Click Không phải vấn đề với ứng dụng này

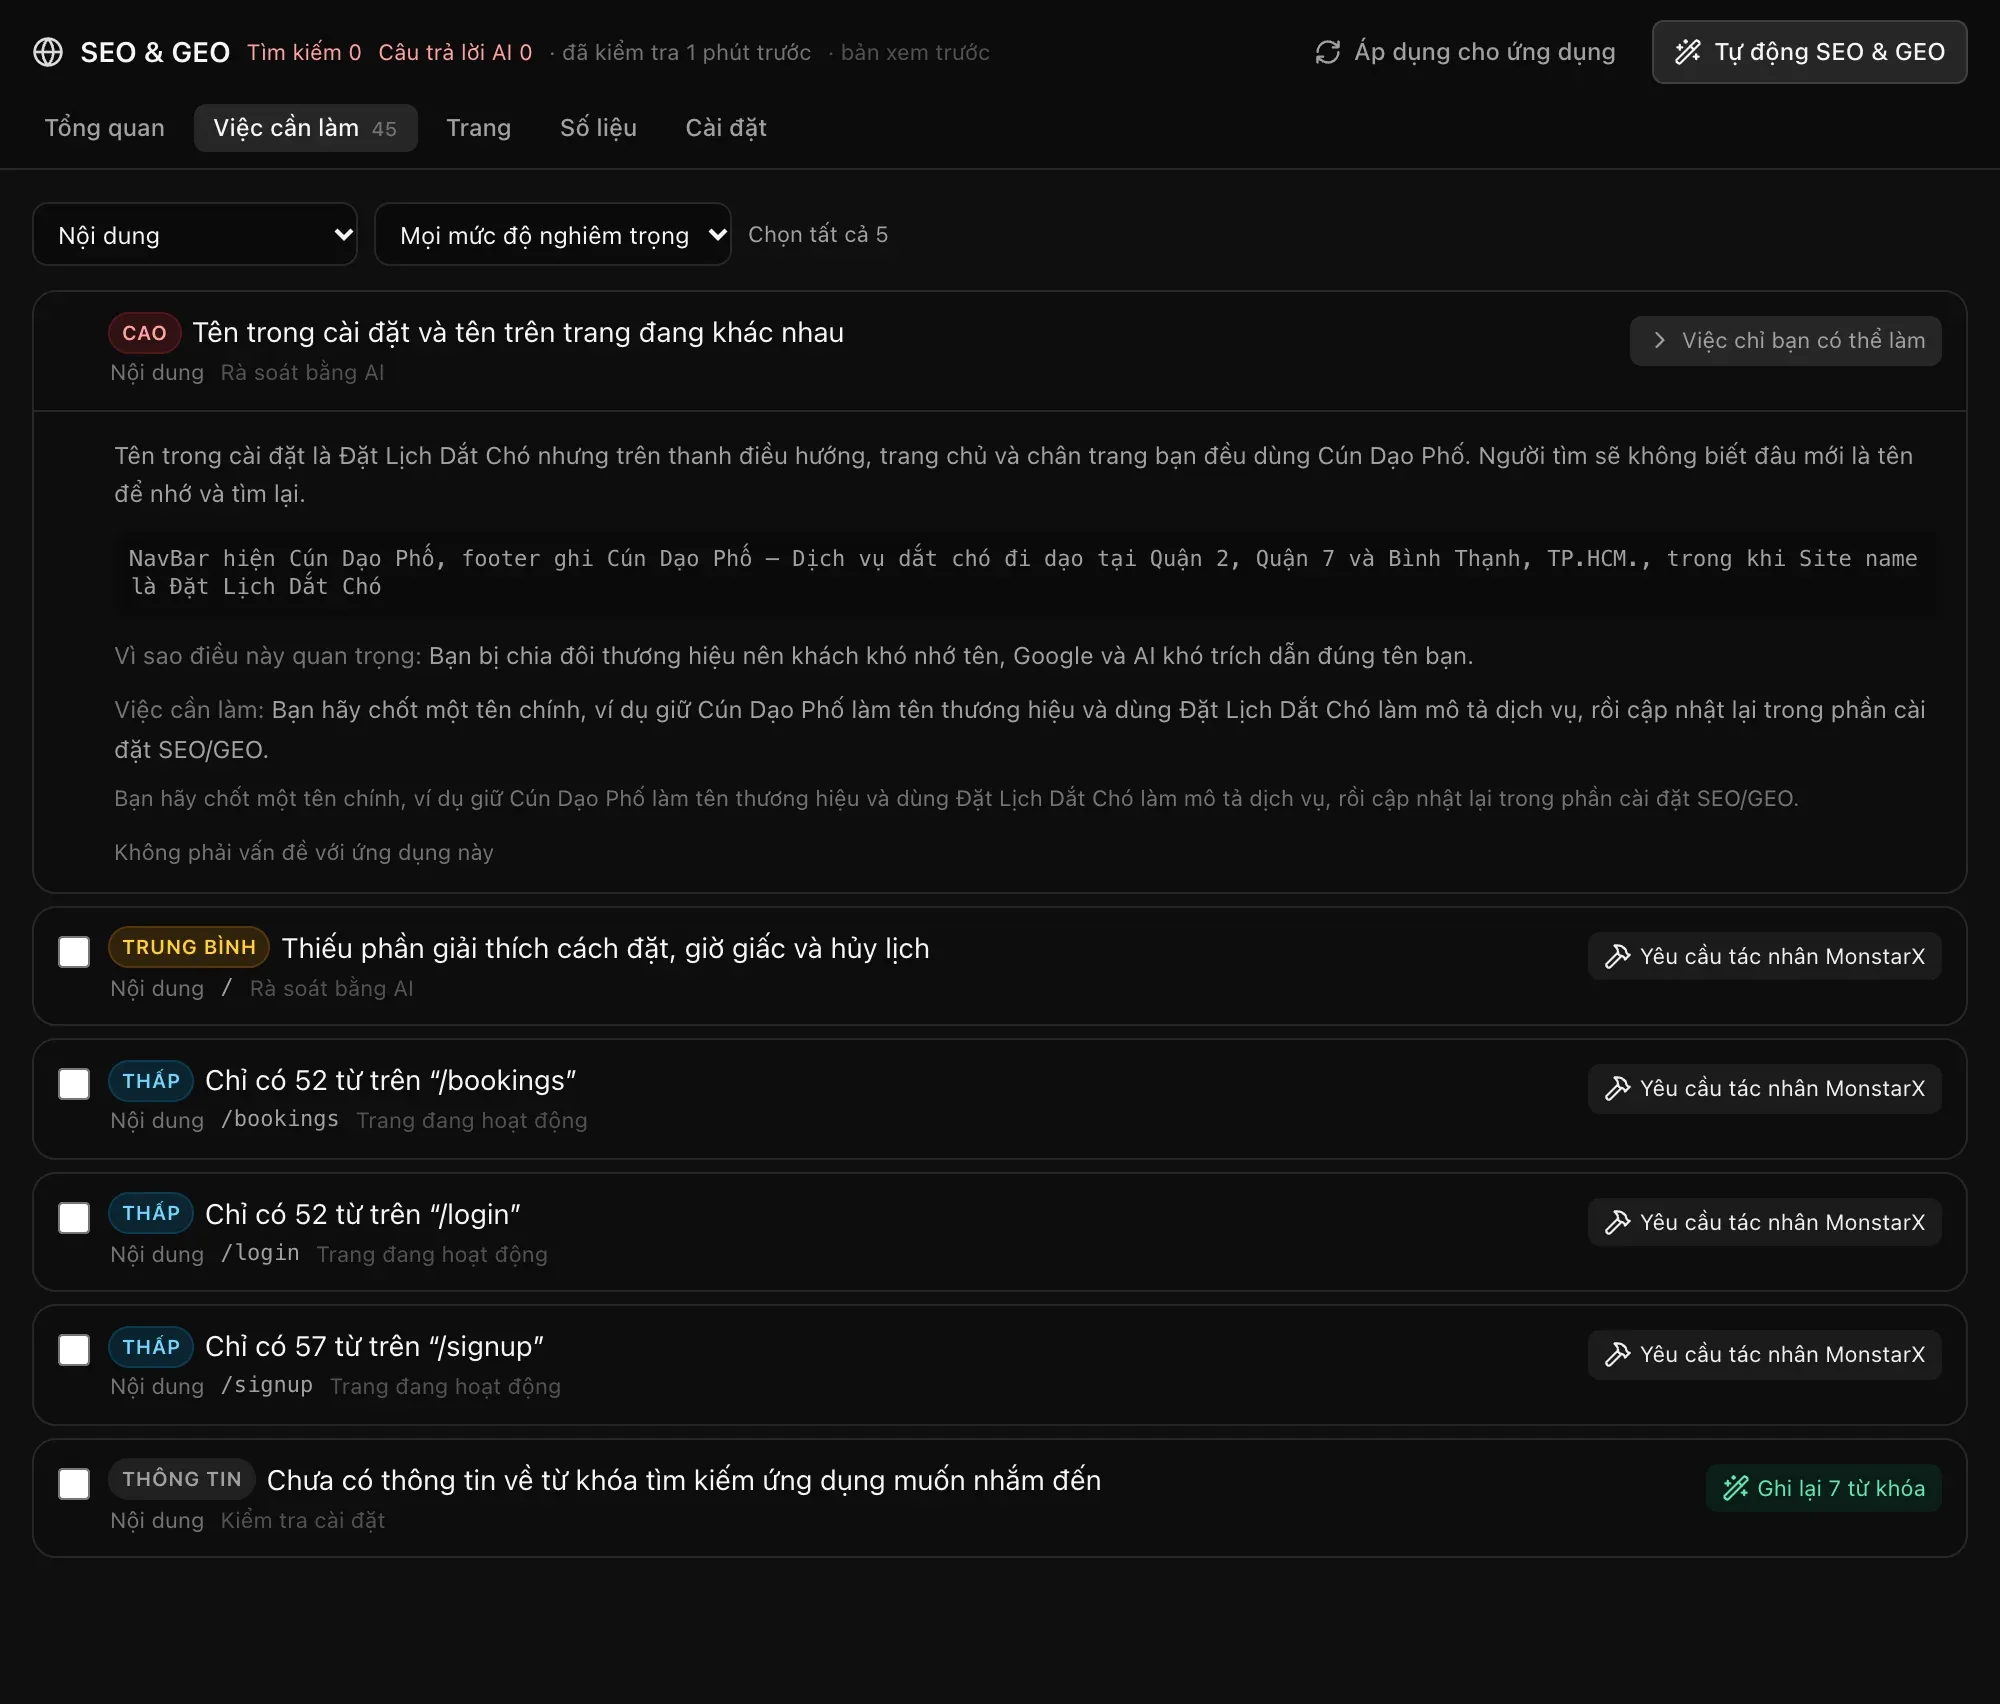(304, 853)
